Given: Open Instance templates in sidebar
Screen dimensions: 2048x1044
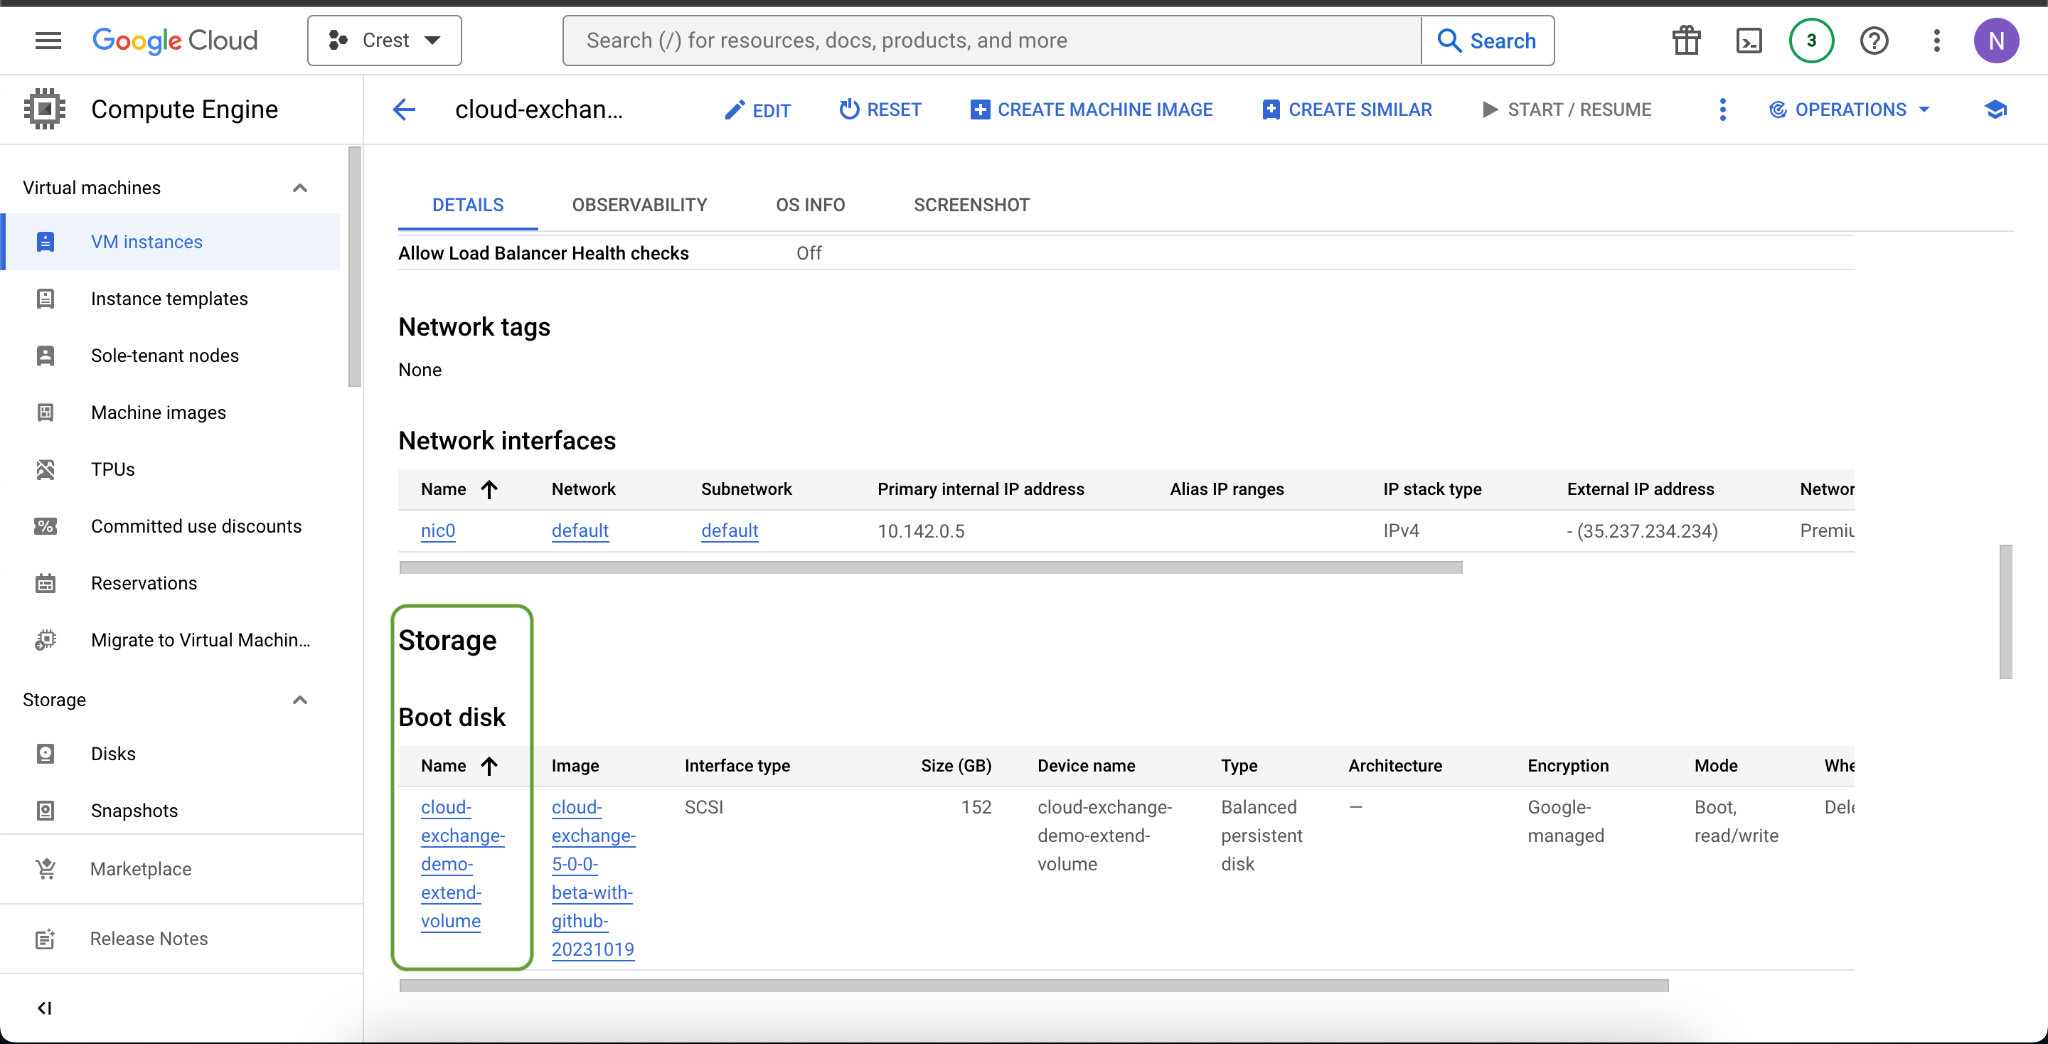Looking at the screenshot, I should pyautogui.click(x=171, y=299).
